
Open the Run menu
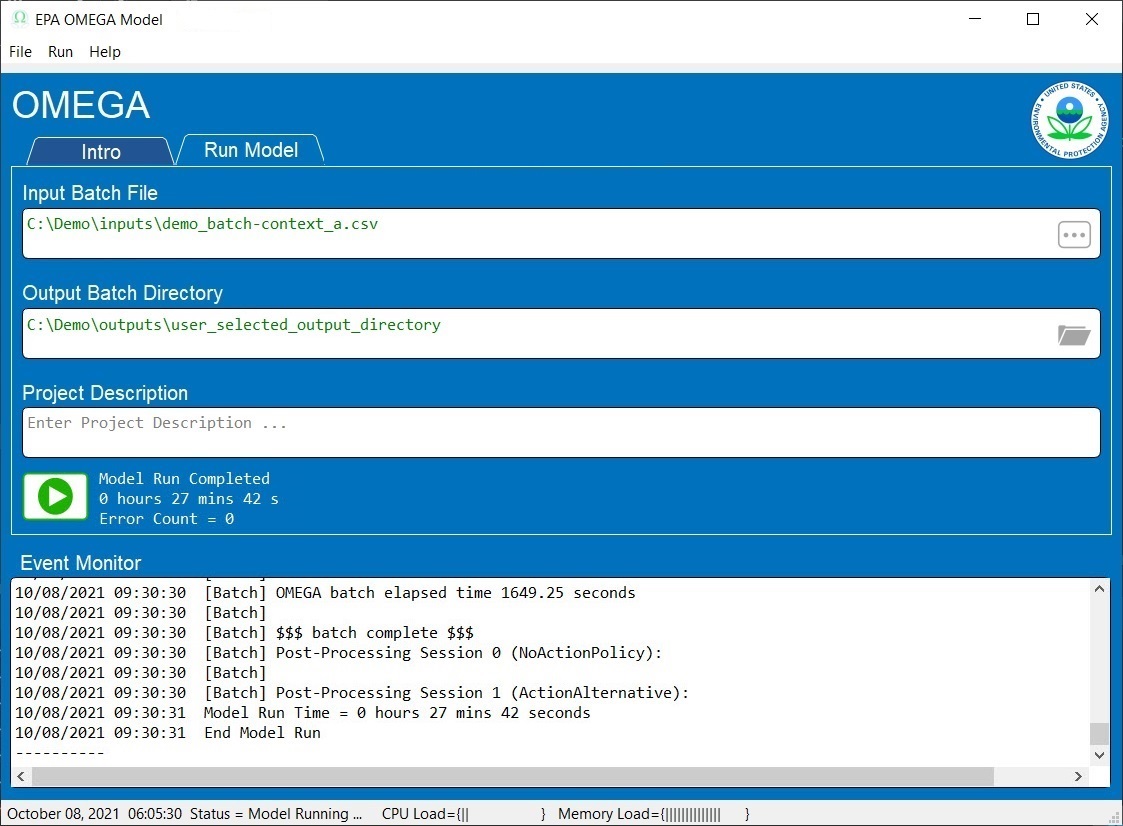(60, 52)
